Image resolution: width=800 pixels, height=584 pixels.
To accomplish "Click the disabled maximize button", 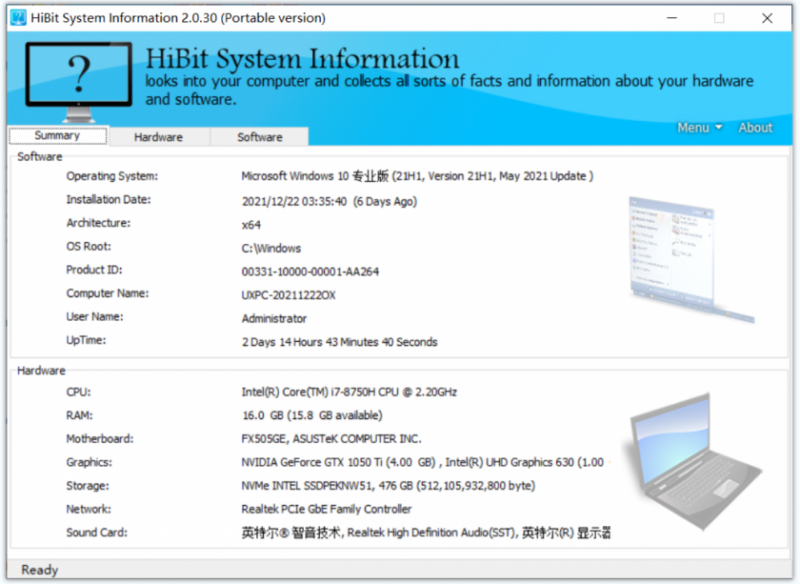I will pyautogui.click(x=719, y=18).
